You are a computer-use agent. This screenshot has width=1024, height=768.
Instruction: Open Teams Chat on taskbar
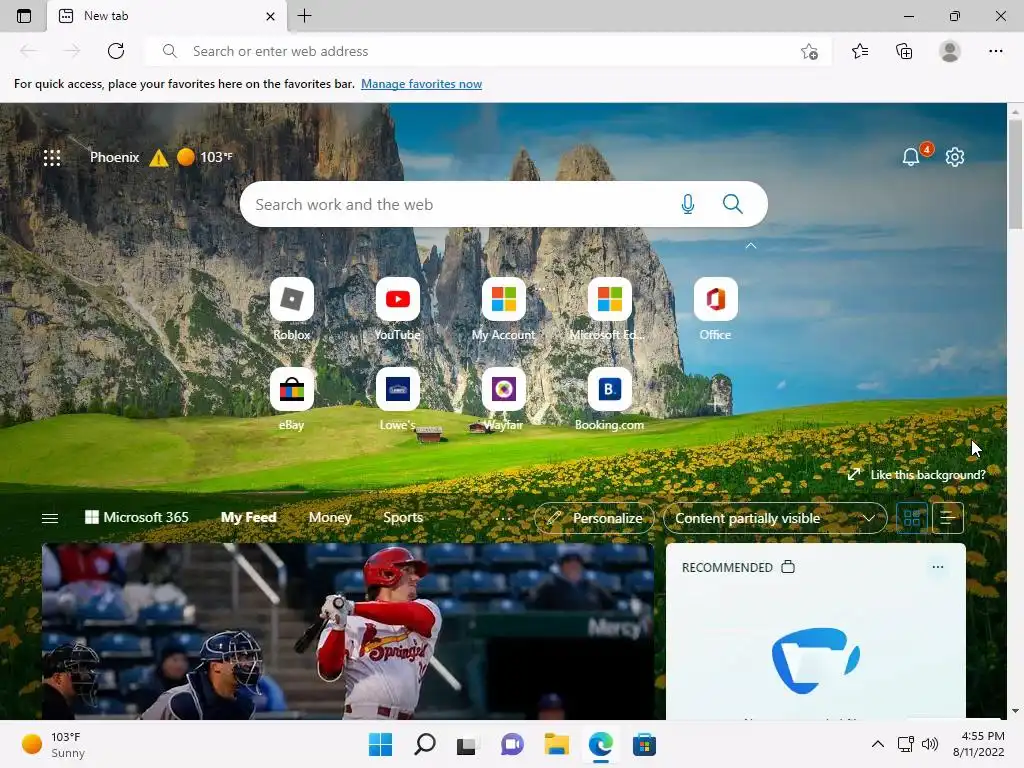[512, 744]
